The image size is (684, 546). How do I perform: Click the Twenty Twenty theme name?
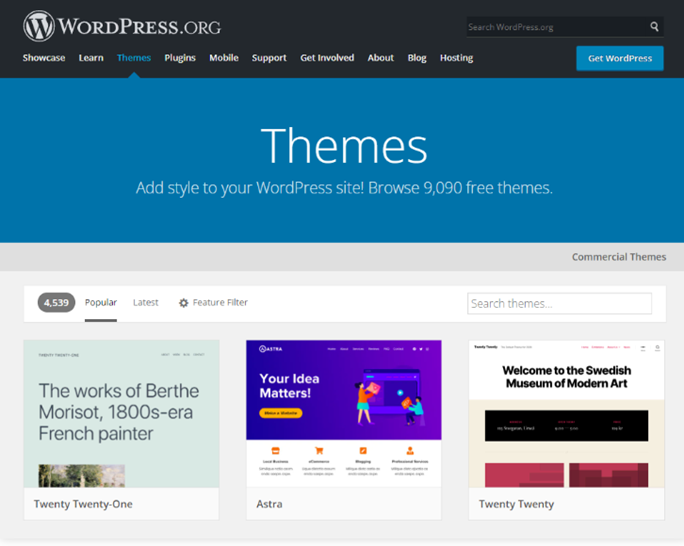[516, 504]
